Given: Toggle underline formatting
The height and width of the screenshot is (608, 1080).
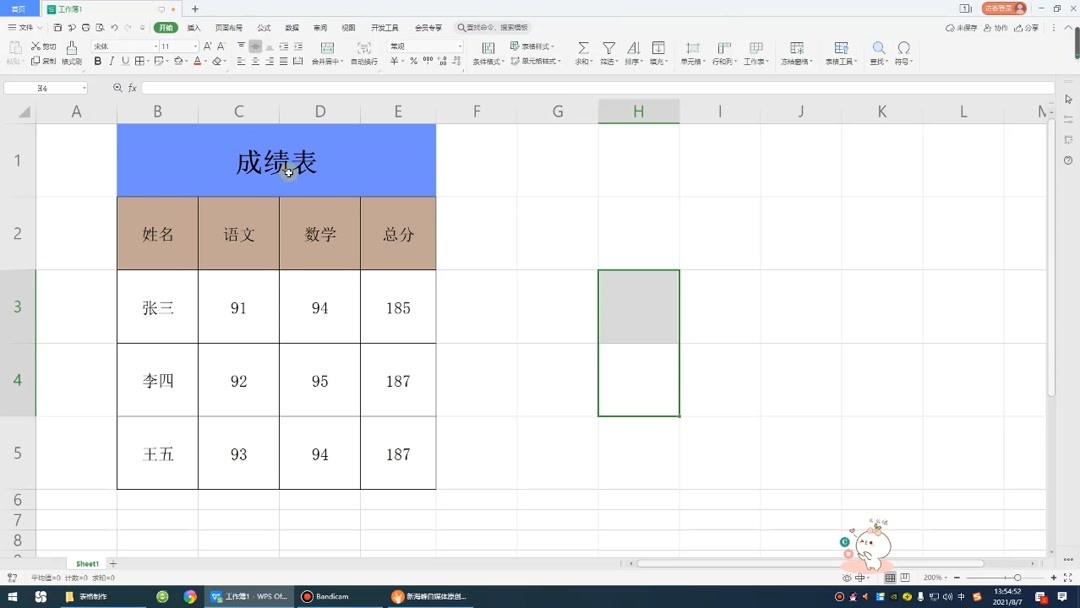Looking at the screenshot, I should 124,62.
